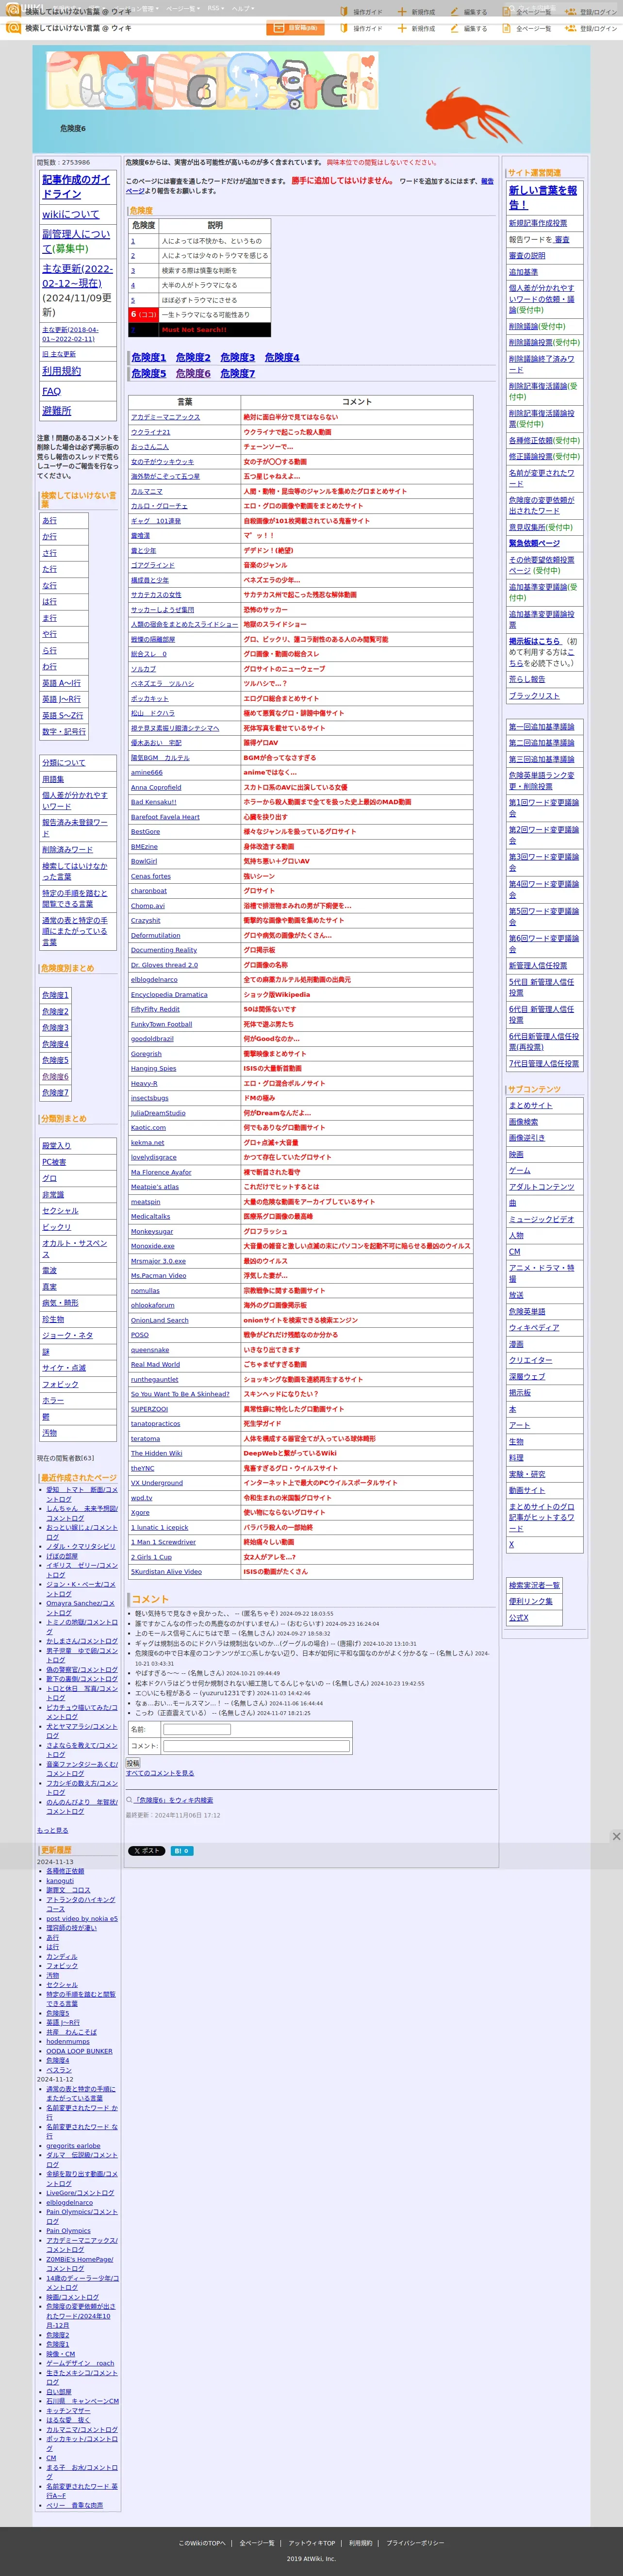Open the 公式X link in the right sidebar
The image size is (623, 2576).
[x=519, y=1618]
